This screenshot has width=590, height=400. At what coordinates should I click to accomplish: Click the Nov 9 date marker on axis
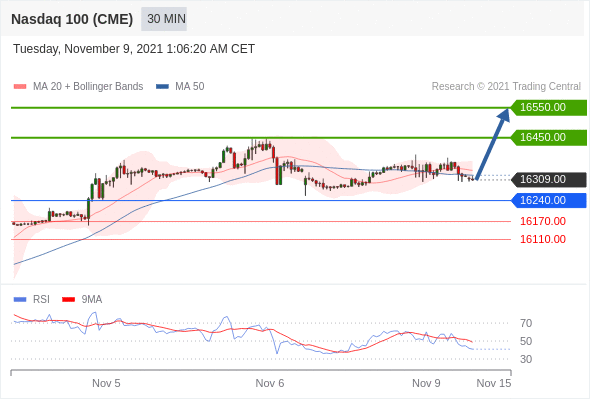coord(426,383)
